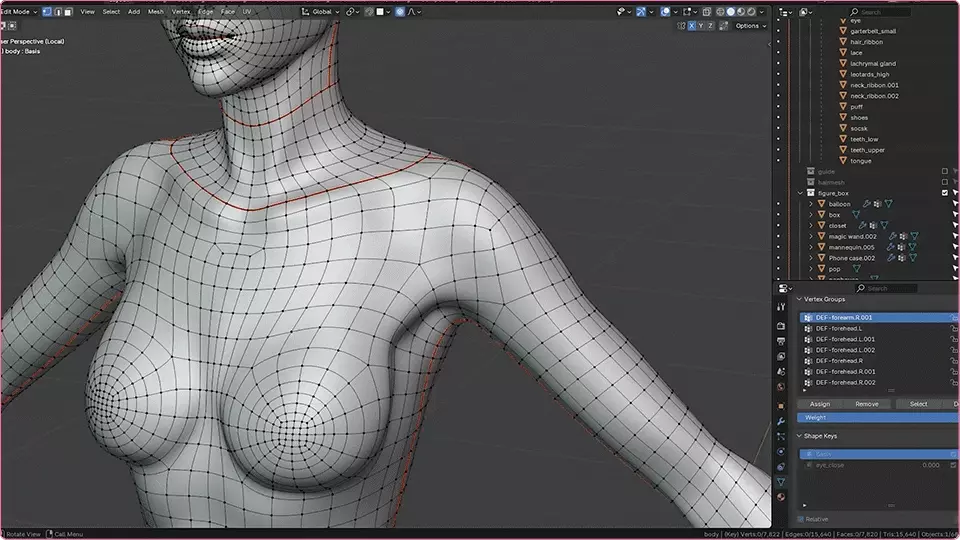Select solid viewport shading

(x=731, y=12)
